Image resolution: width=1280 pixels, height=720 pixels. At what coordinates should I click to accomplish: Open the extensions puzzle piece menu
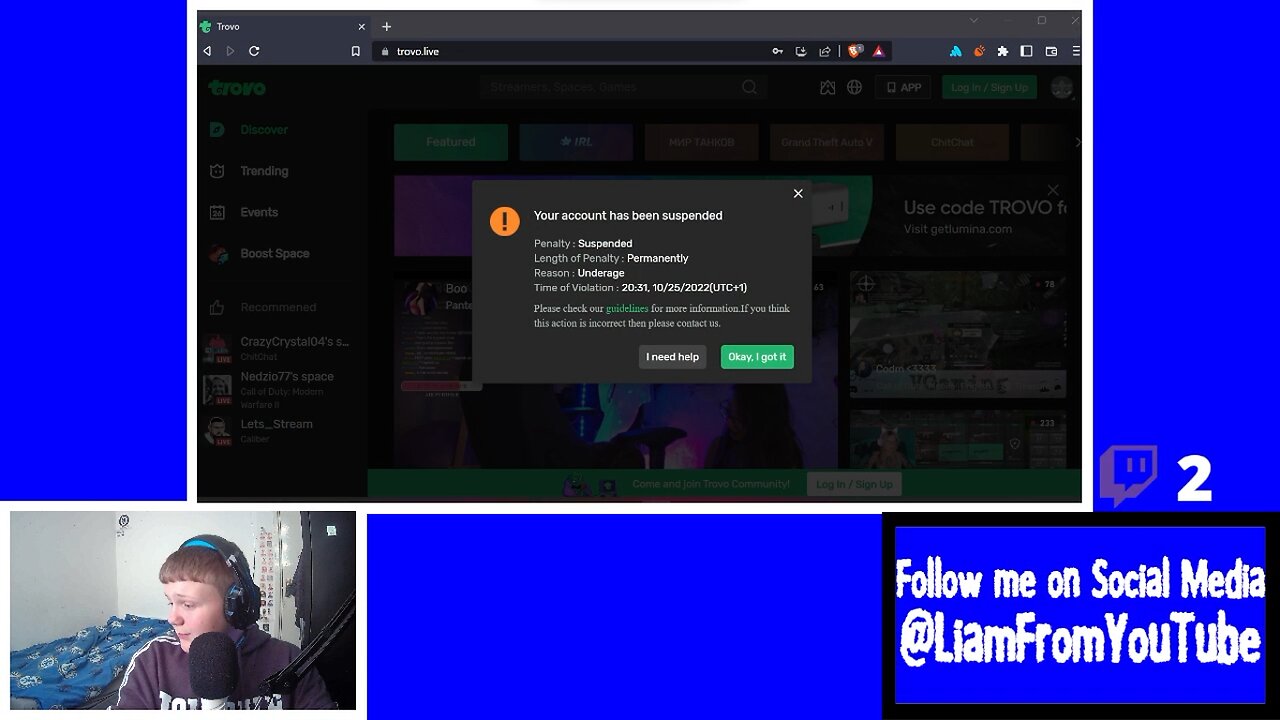click(1003, 51)
